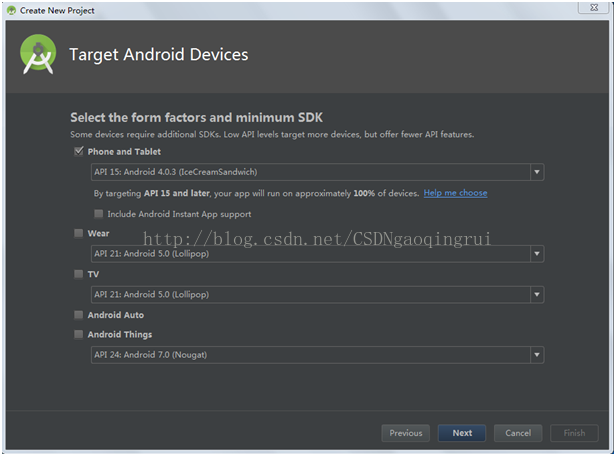Open the Phone and Tablet minimum SDK arrow

(x=537, y=172)
